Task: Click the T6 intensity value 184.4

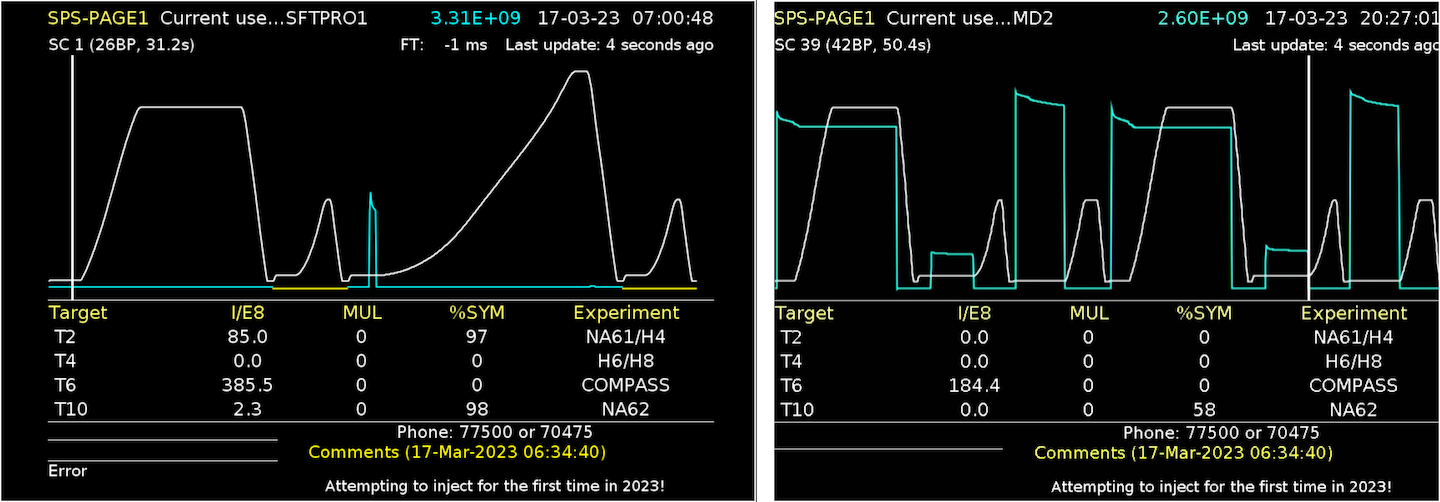Action: pyautogui.click(x=974, y=385)
